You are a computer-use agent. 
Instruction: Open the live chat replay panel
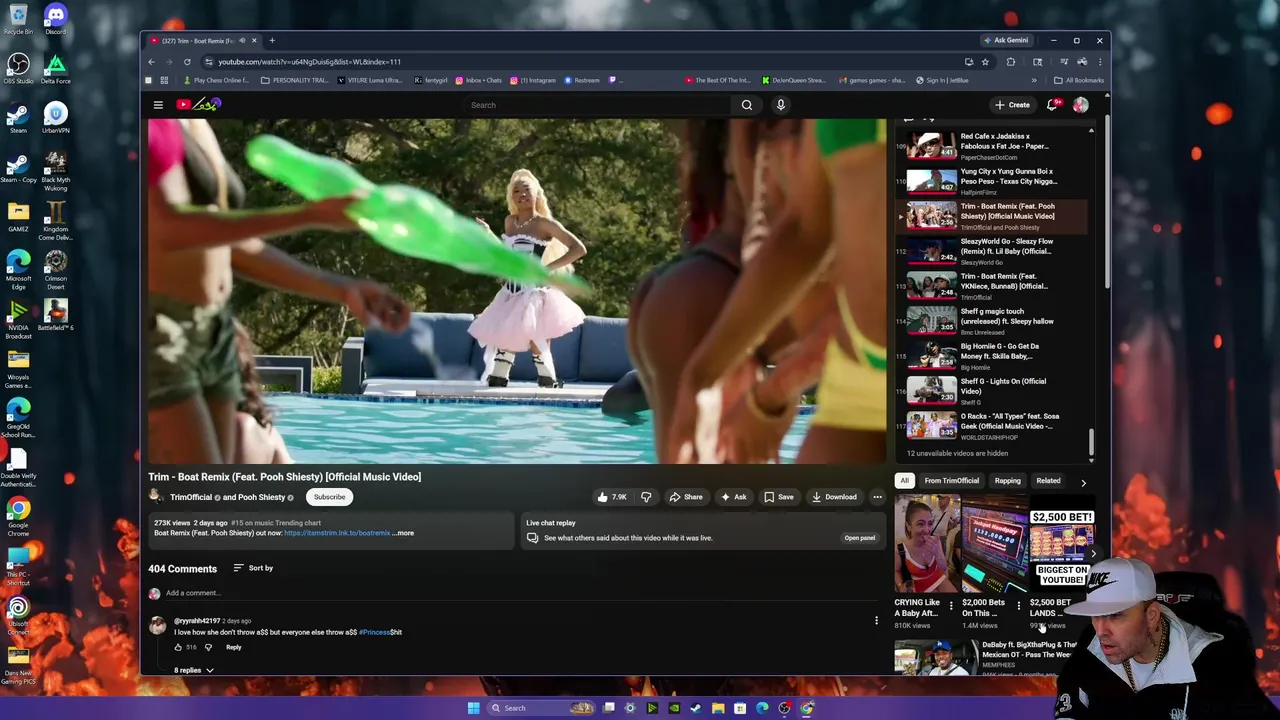pyautogui.click(x=860, y=538)
